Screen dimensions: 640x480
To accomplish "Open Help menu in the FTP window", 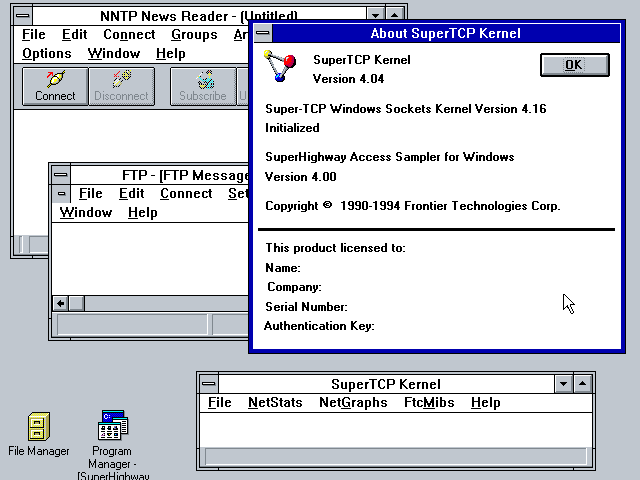I will [142, 213].
